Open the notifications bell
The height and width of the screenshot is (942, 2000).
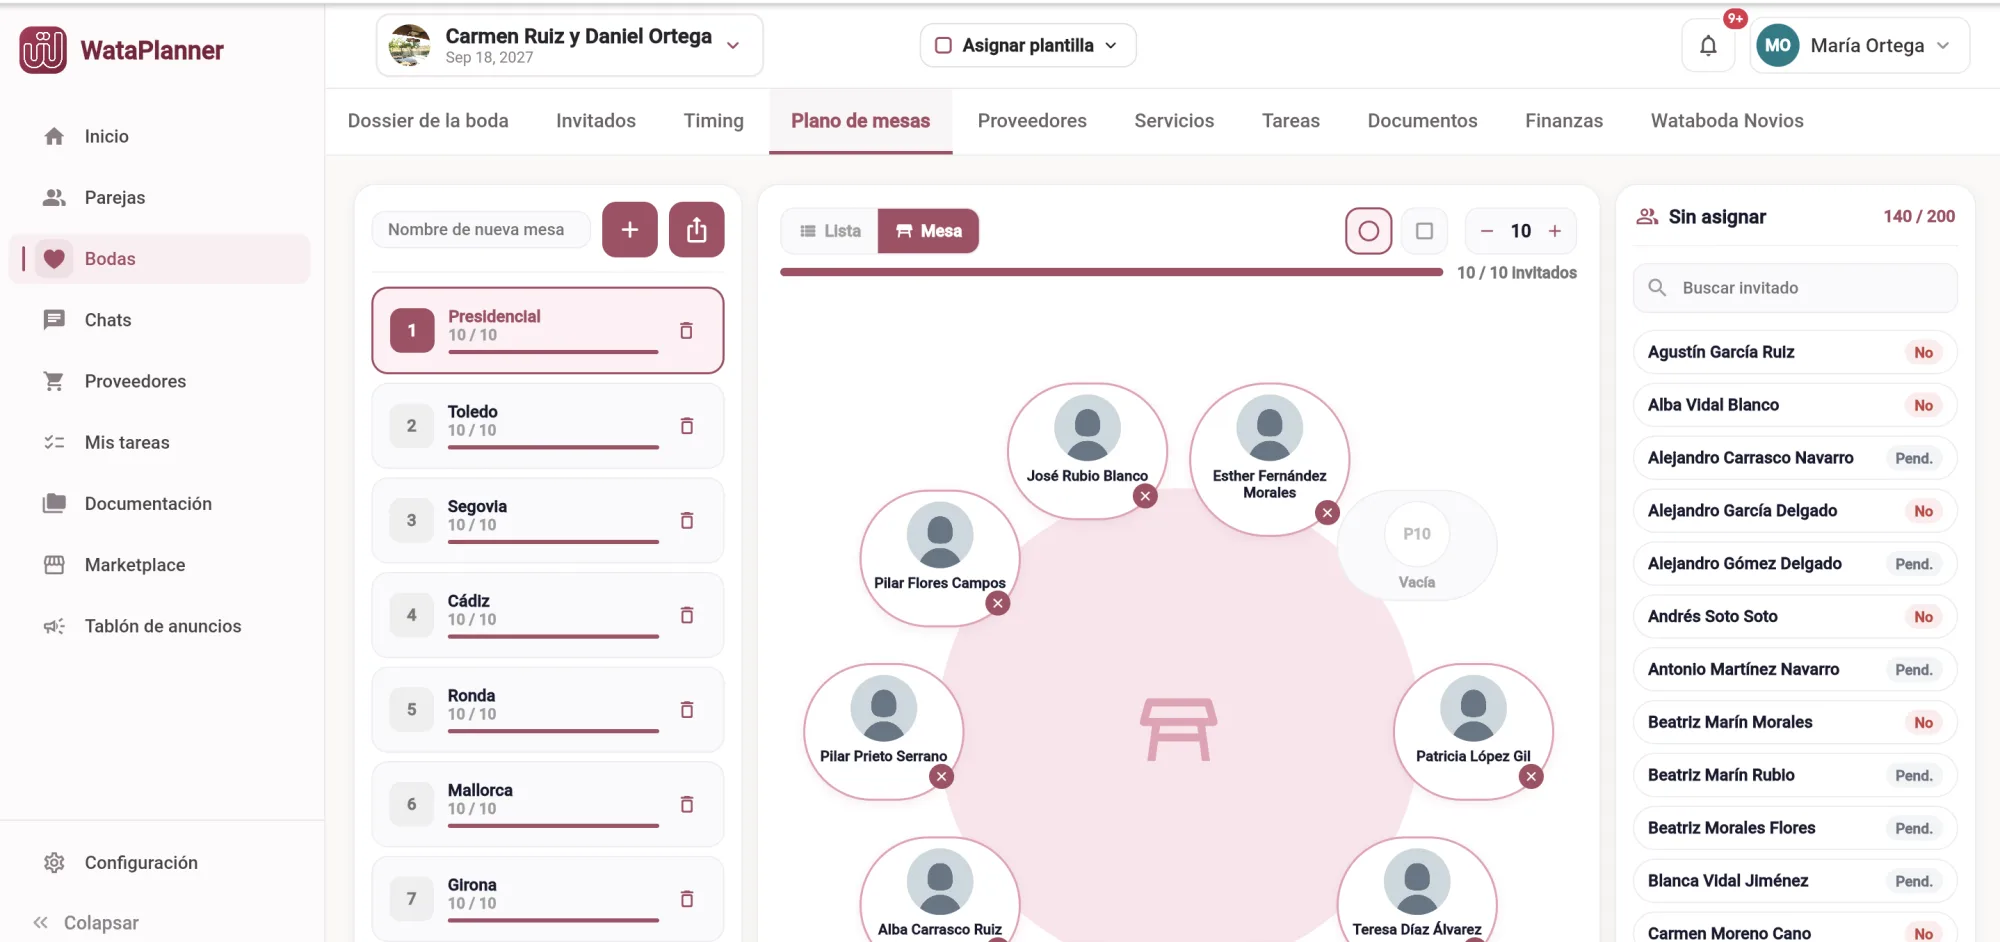tap(1708, 46)
